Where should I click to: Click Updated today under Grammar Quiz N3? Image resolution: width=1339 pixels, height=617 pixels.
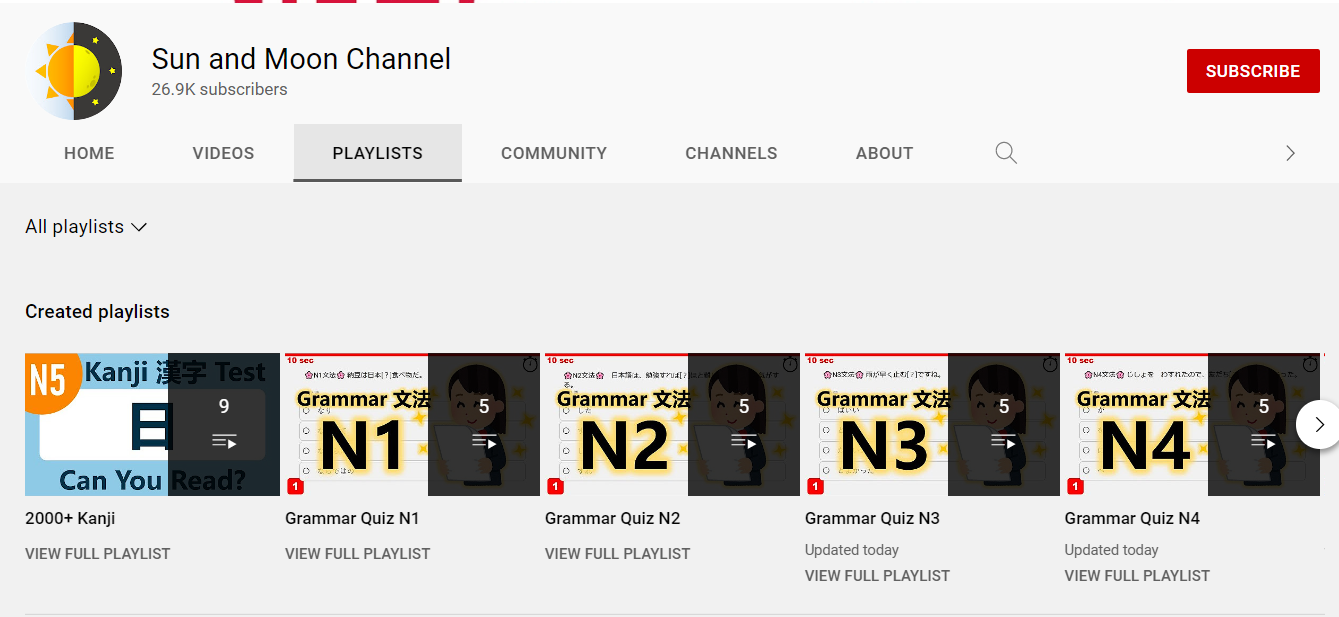click(x=852, y=549)
